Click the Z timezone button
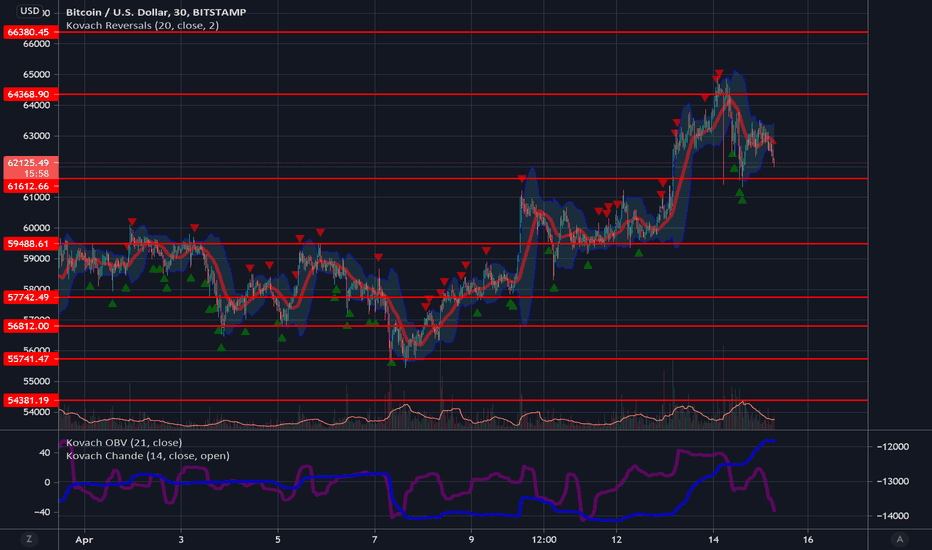 29,539
